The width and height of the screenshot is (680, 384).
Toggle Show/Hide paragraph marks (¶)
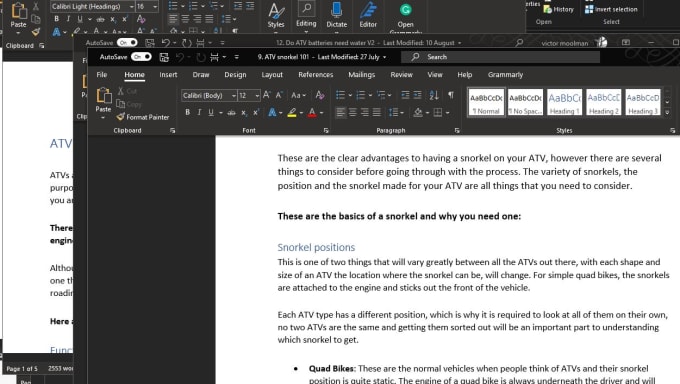(451, 95)
